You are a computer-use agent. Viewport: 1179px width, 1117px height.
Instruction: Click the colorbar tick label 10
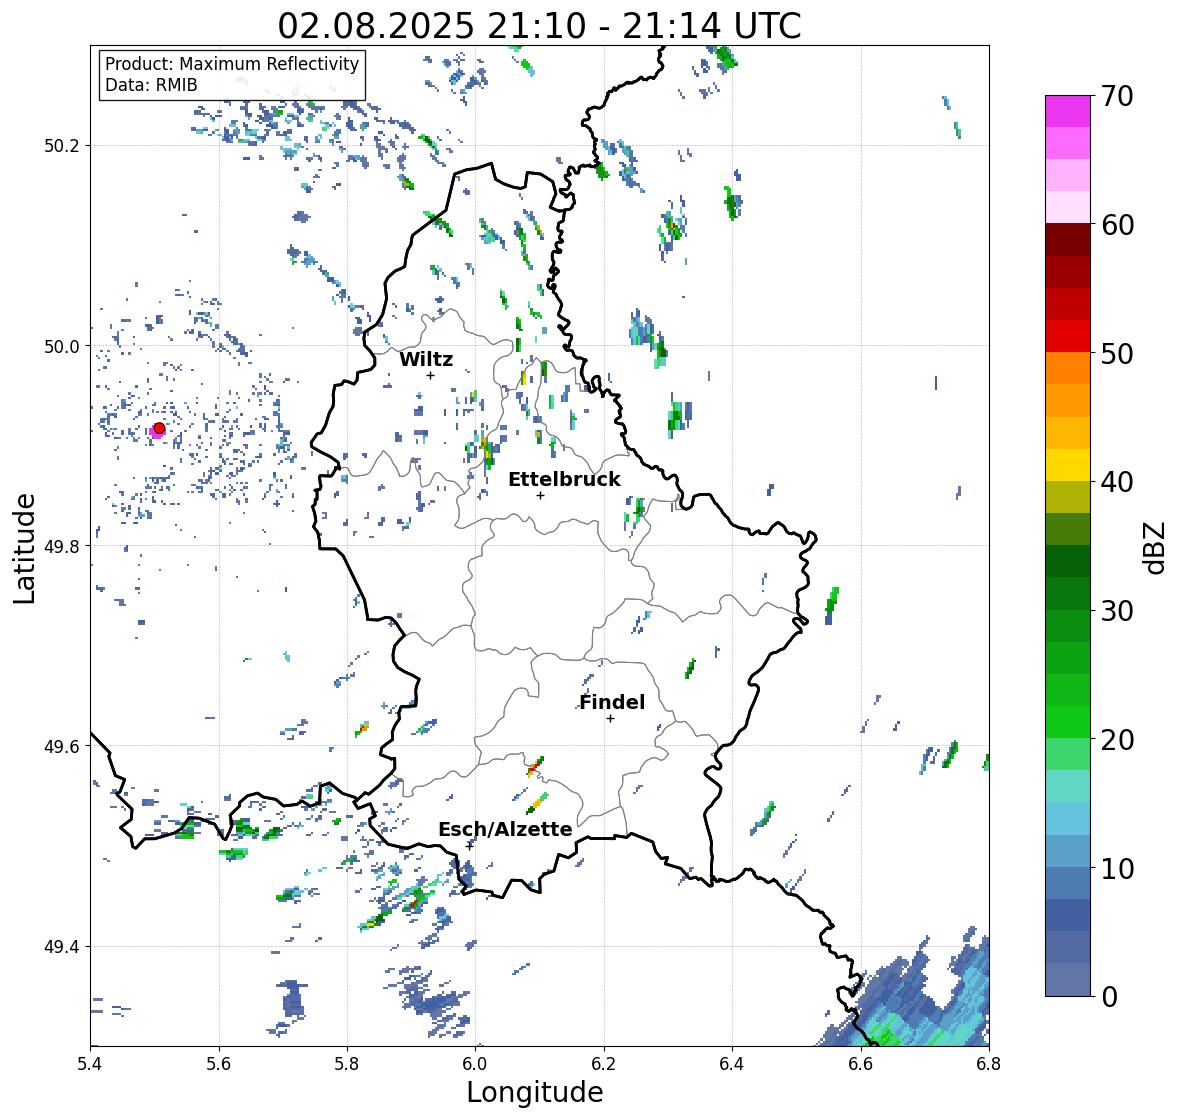[x=1117, y=868]
